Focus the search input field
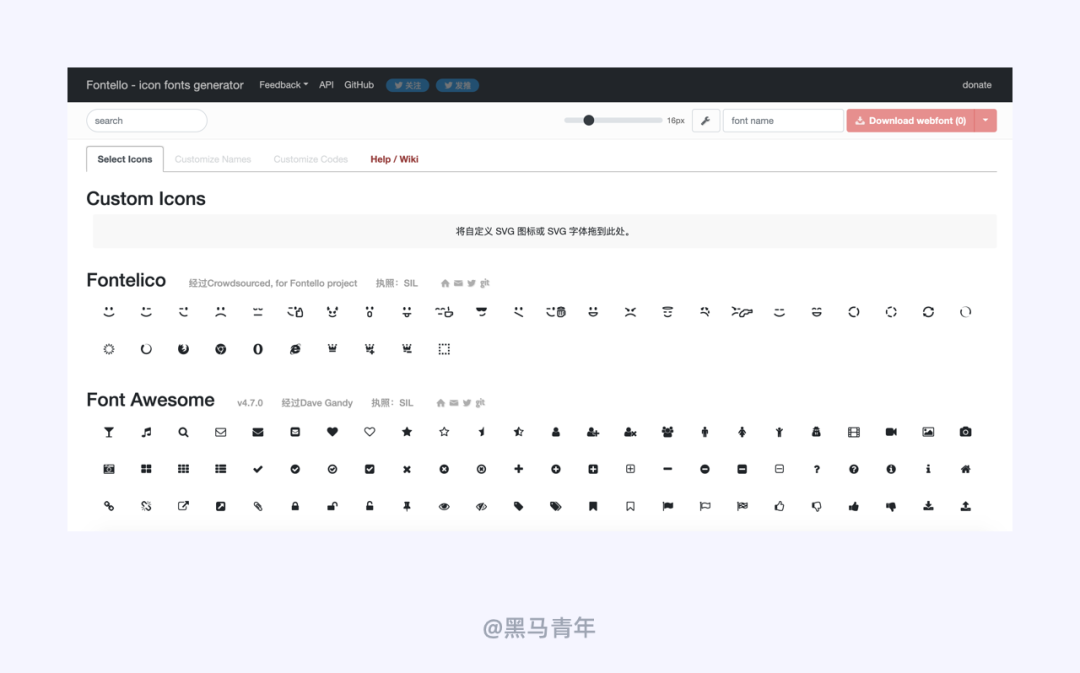The image size is (1080, 673). [147, 121]
